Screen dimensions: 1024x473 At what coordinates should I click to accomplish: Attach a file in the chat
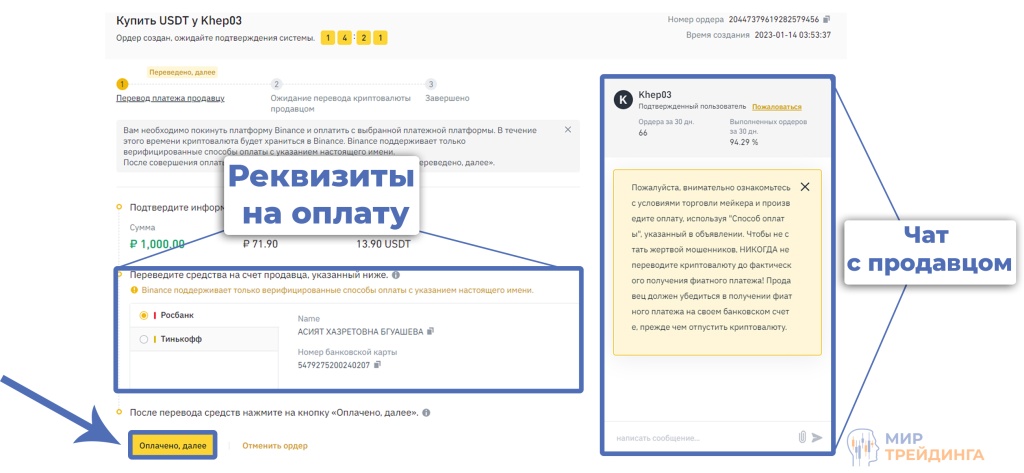point(802,437)
